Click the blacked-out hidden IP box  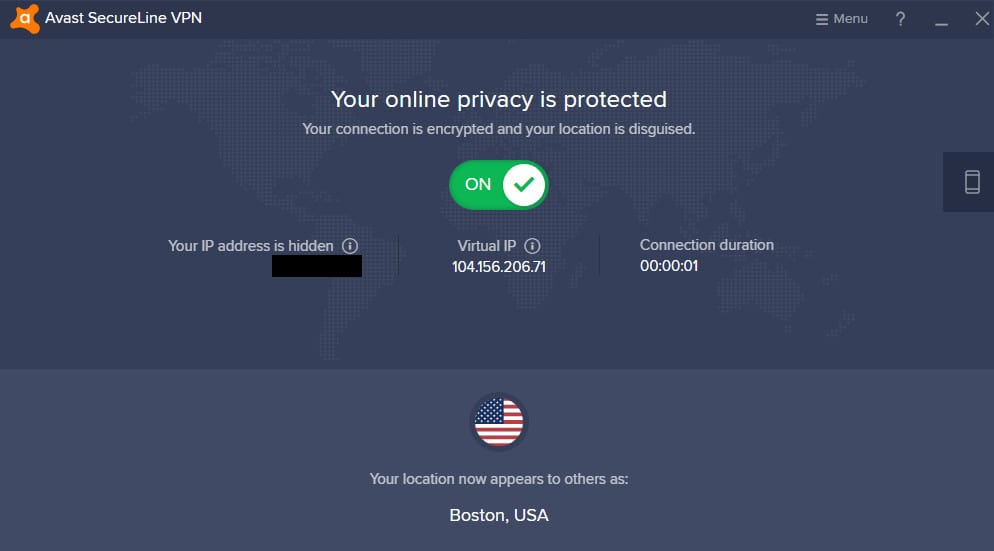point(317,266)
